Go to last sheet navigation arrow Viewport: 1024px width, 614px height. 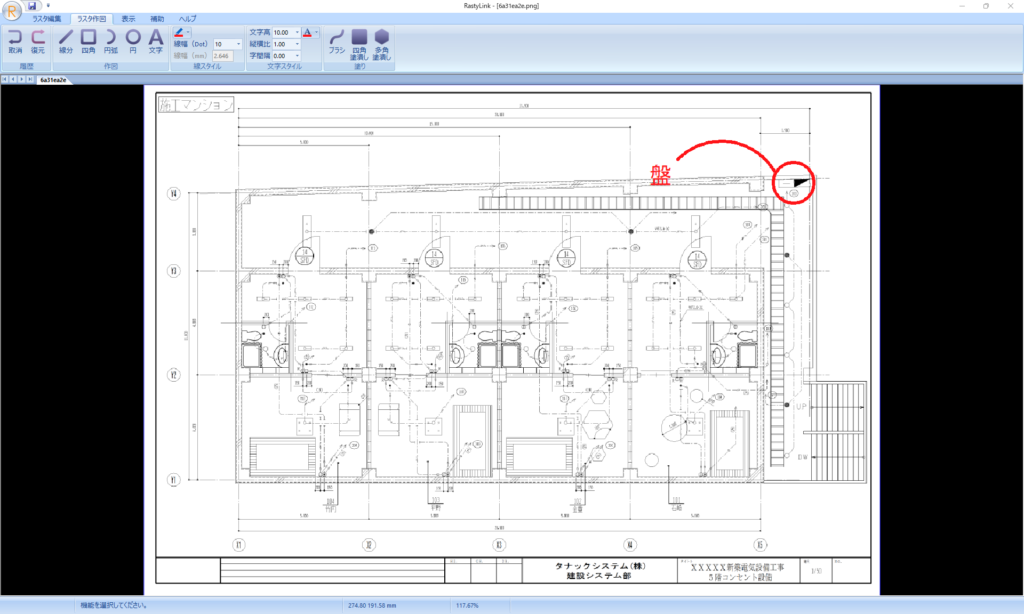(x=29, y=80)
